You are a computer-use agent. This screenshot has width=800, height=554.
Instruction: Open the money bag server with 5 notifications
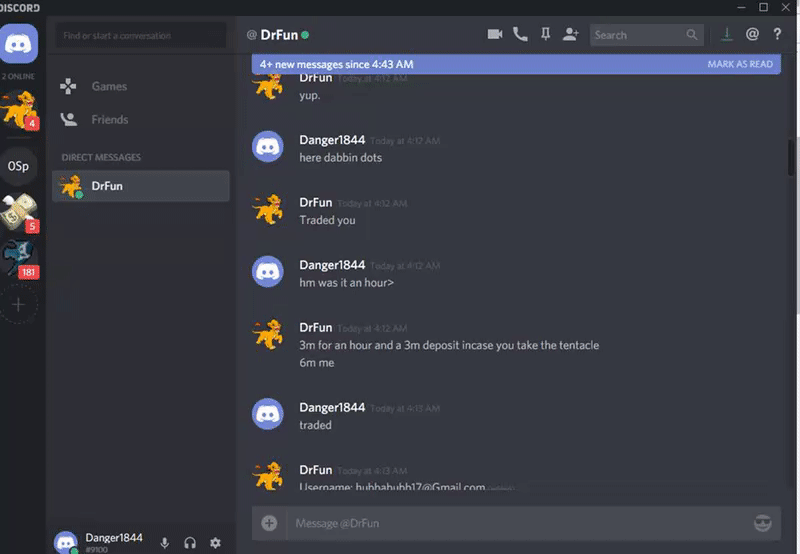pyautogui.click(x=19, y=213)
